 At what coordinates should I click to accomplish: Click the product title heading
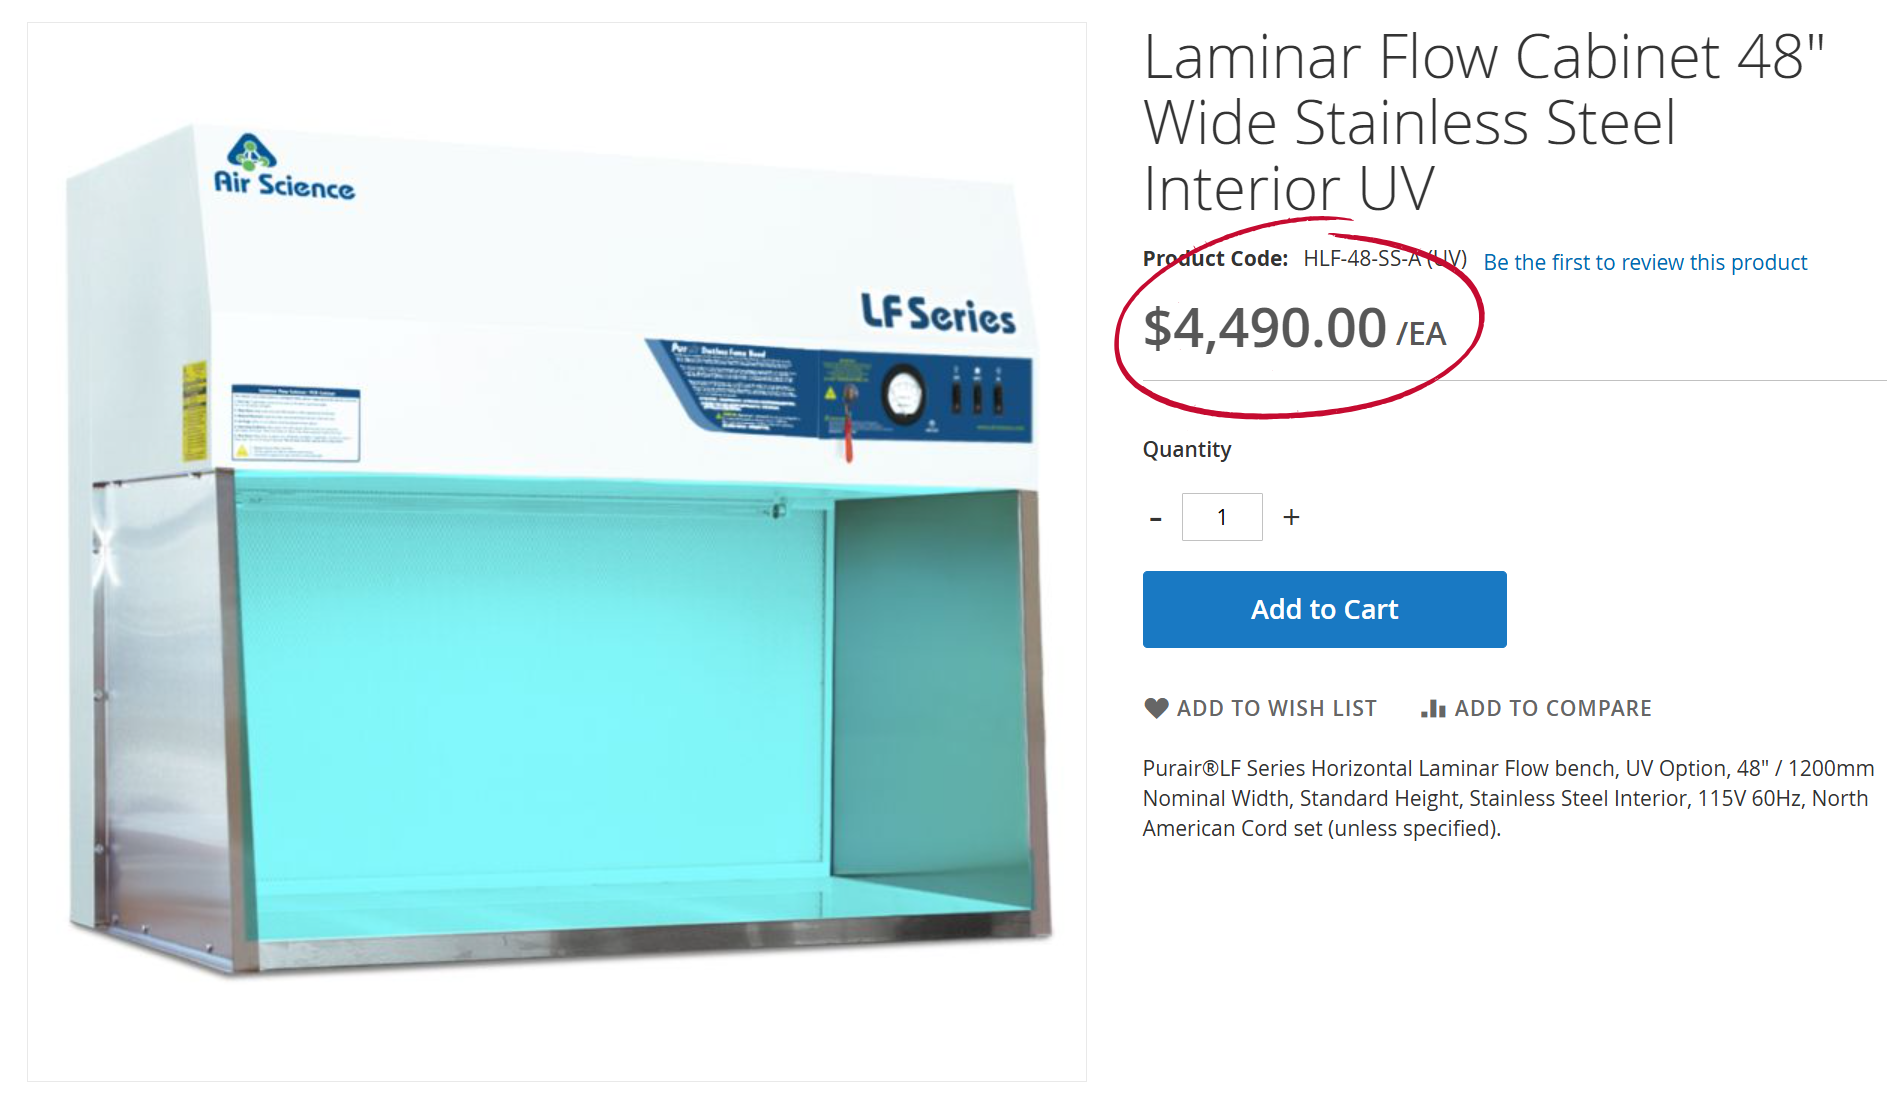point(1484,122)
